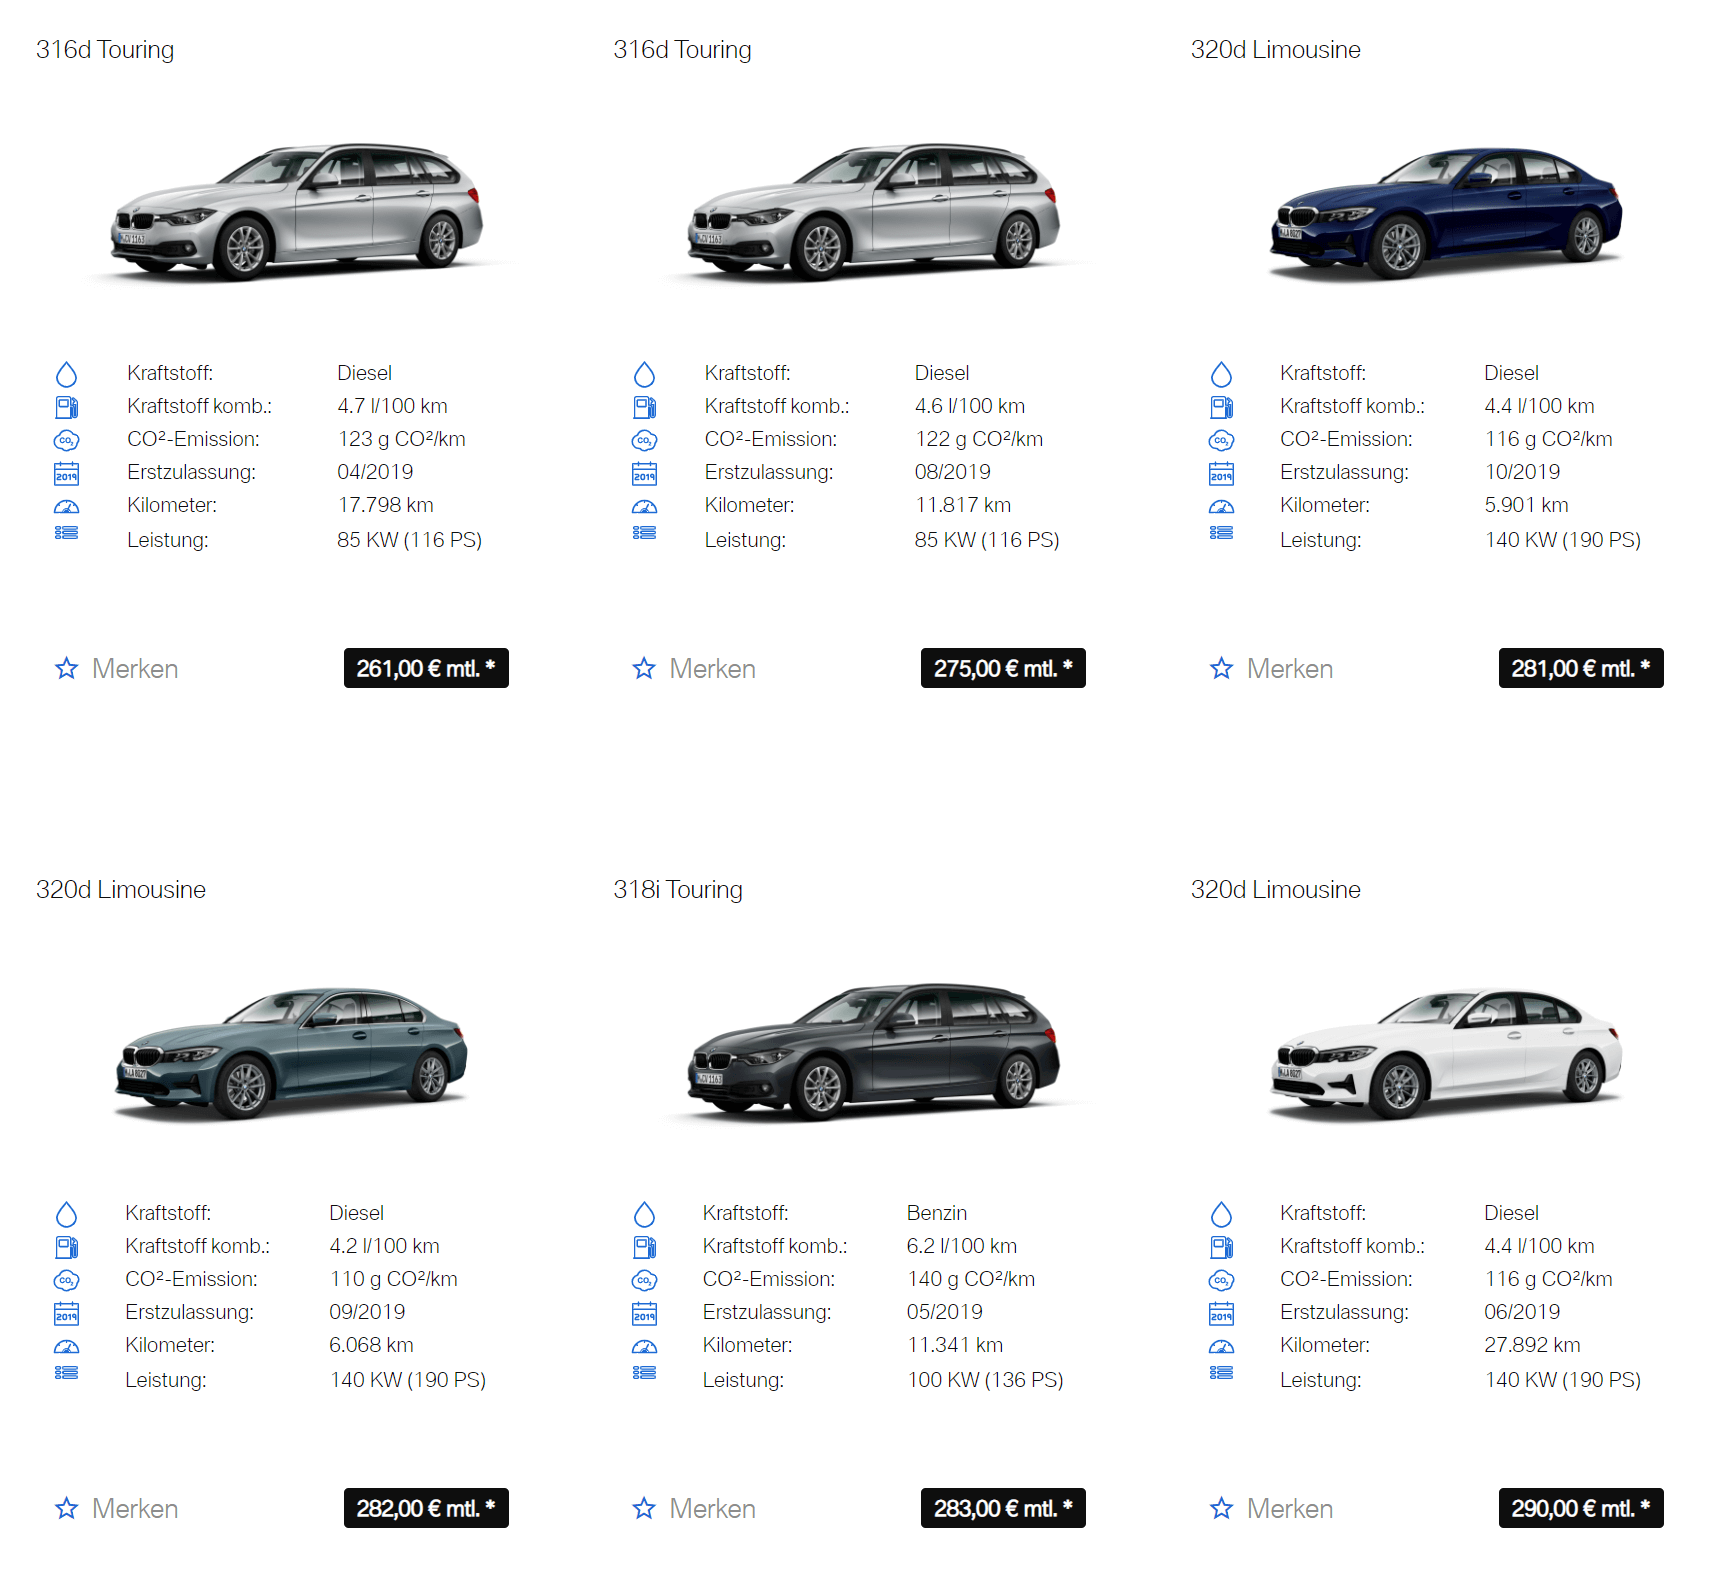
Task: Click the mileage value 17.798 km
Action: point(385,505)
